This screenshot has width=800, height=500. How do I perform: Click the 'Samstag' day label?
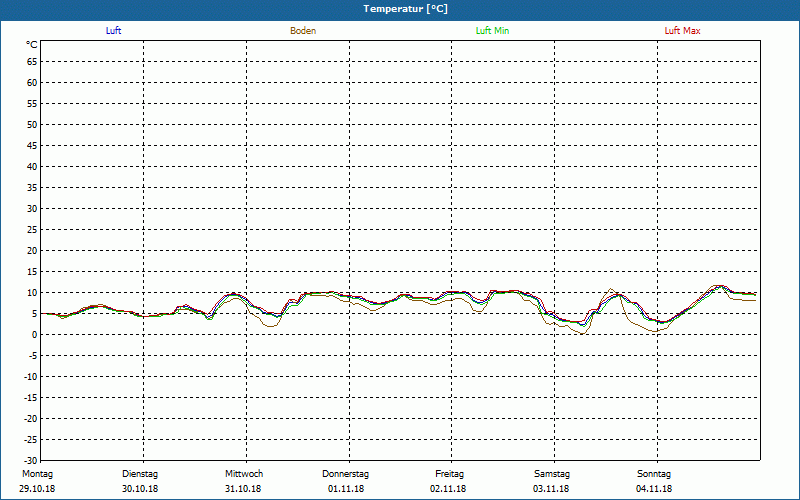(x=552, y=474)
